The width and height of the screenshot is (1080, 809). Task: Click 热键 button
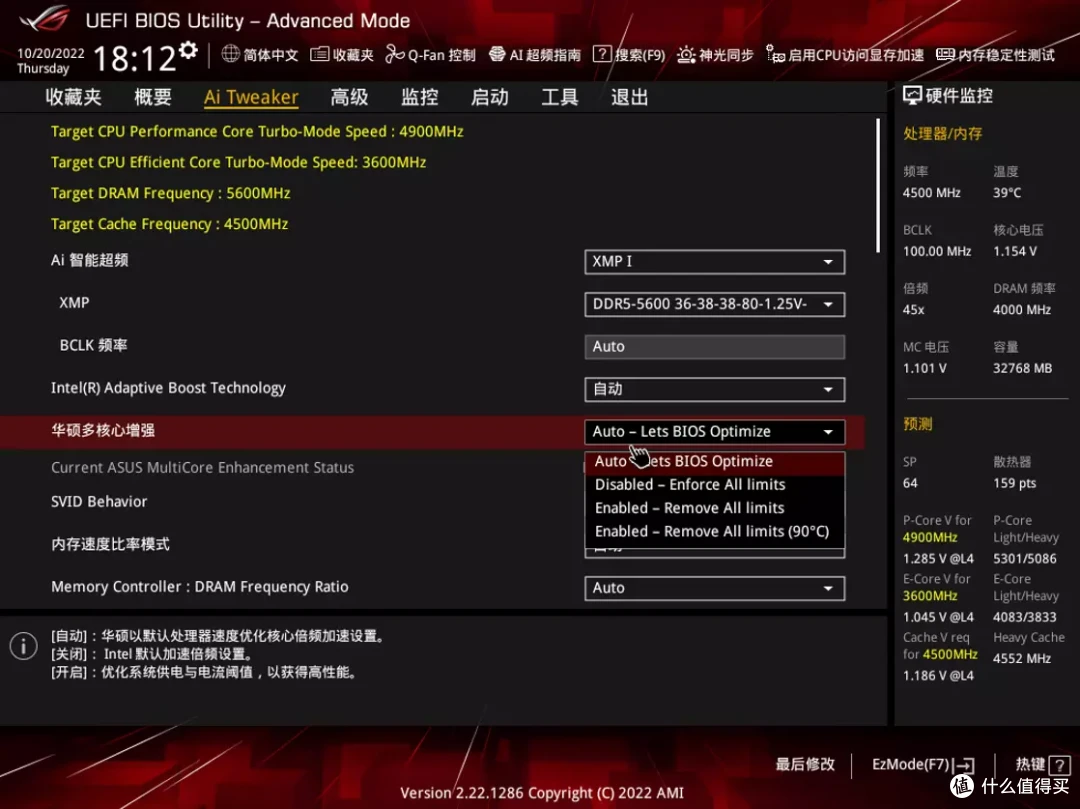1043,764
